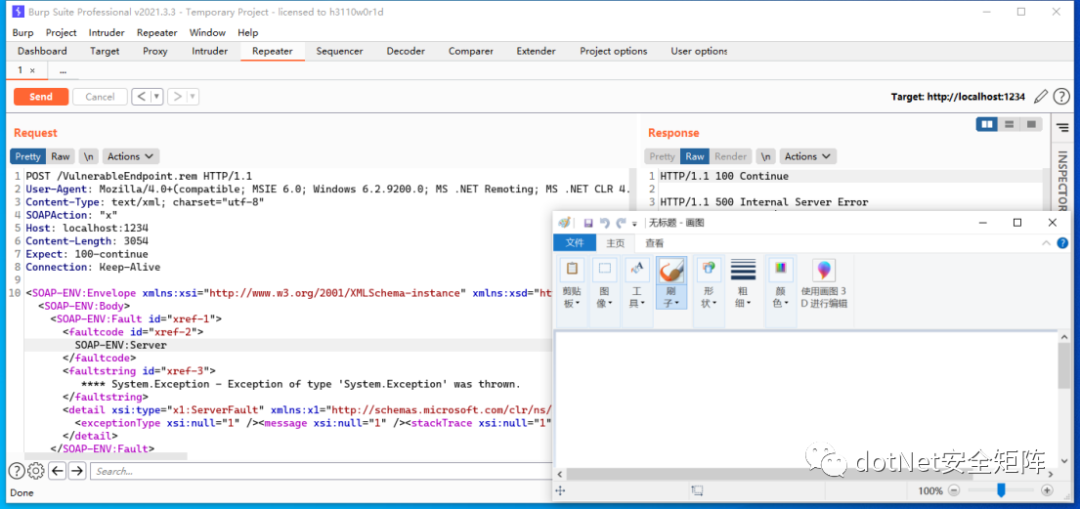
Task: Open the 文件 menu in Paint
Action: click(574, 243)
